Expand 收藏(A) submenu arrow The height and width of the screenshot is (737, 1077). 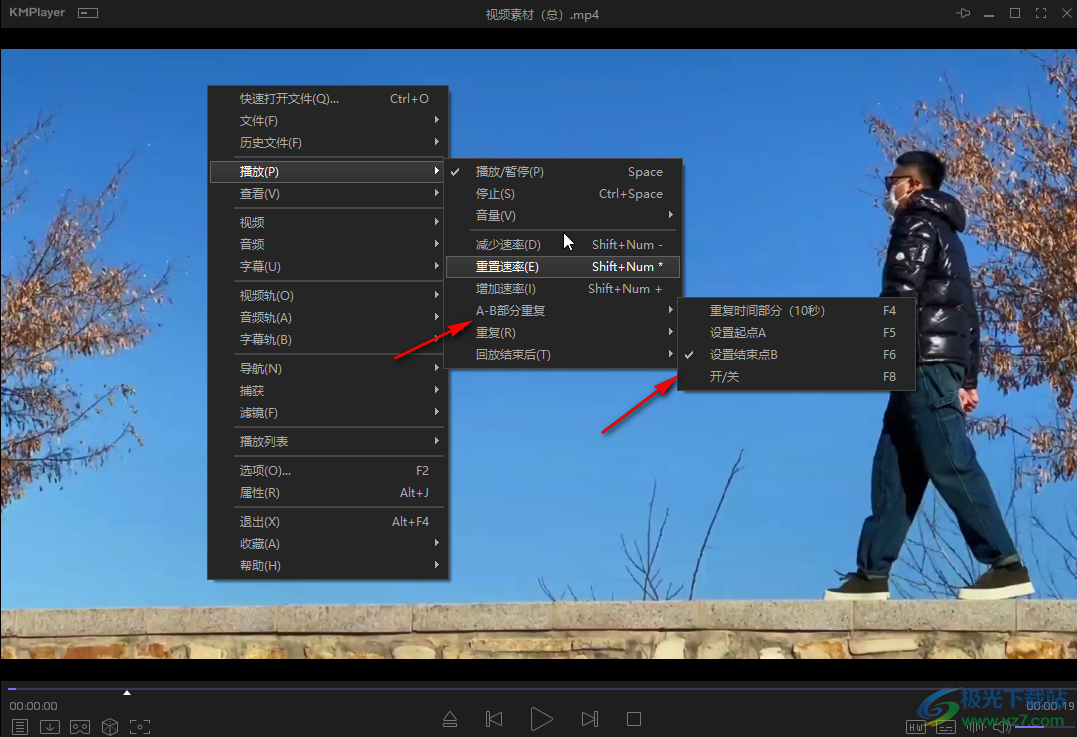tap(436, 543)
